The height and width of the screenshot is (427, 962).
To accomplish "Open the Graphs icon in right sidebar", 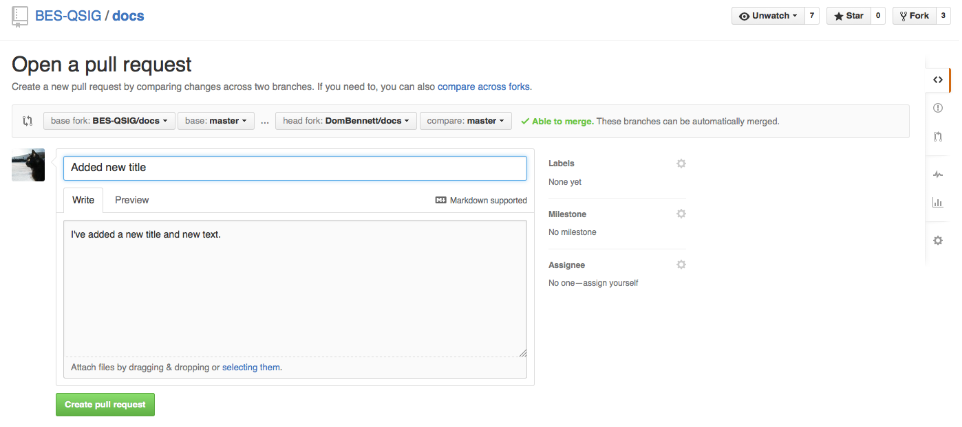I will 937,202.
